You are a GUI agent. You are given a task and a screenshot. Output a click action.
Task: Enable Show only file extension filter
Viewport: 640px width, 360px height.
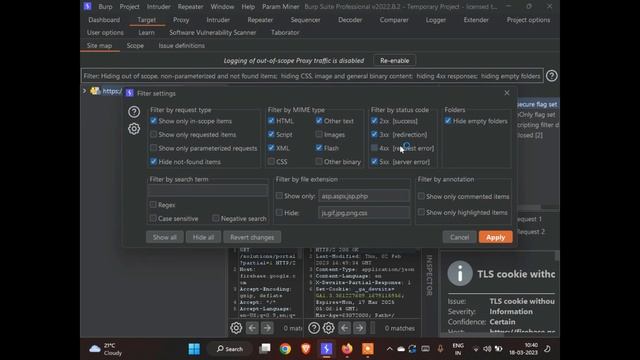(x=279, y=196)
